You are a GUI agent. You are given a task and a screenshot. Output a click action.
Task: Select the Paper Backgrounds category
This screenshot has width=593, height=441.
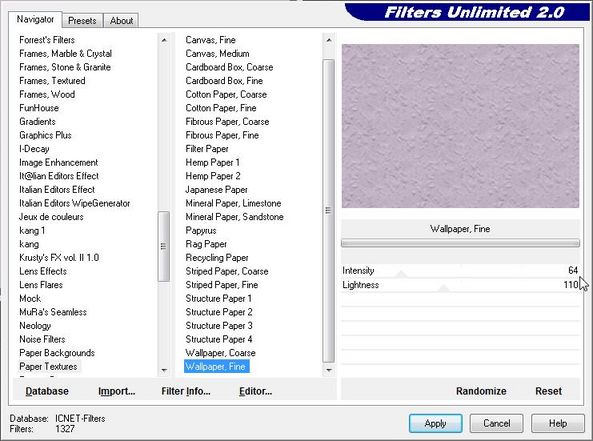[x=57, y=353]
